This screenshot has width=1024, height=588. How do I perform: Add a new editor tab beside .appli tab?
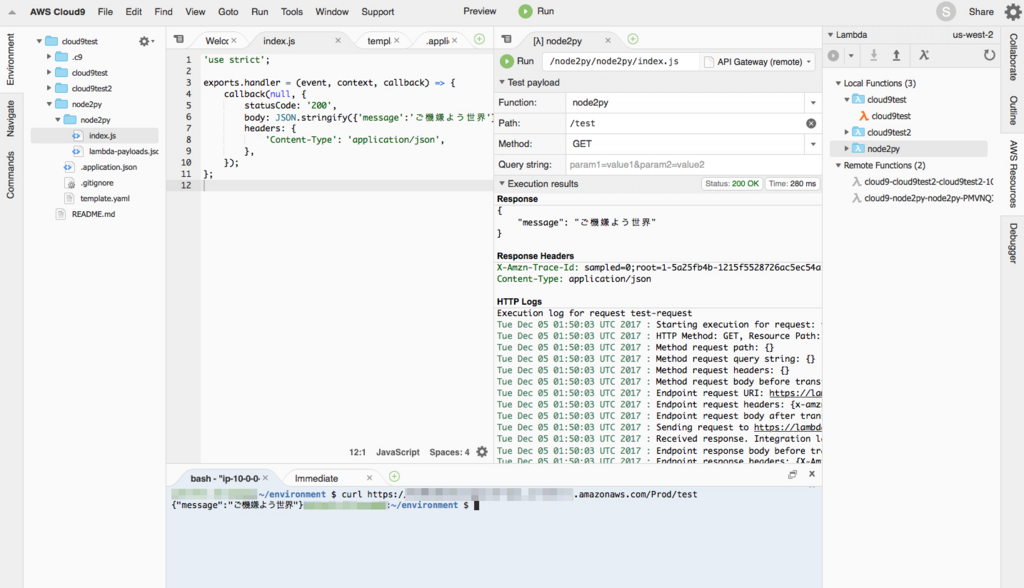(479, 39)
